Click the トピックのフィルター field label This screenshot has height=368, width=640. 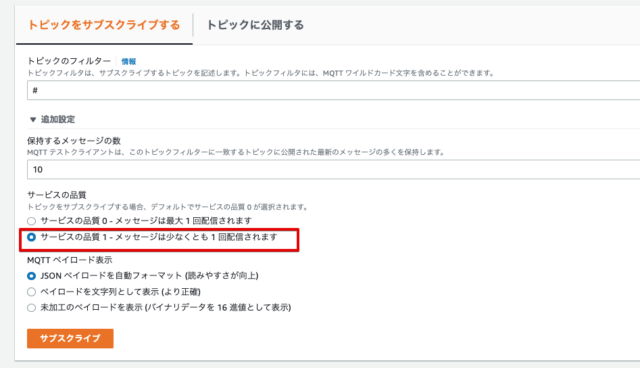point(69,61)
